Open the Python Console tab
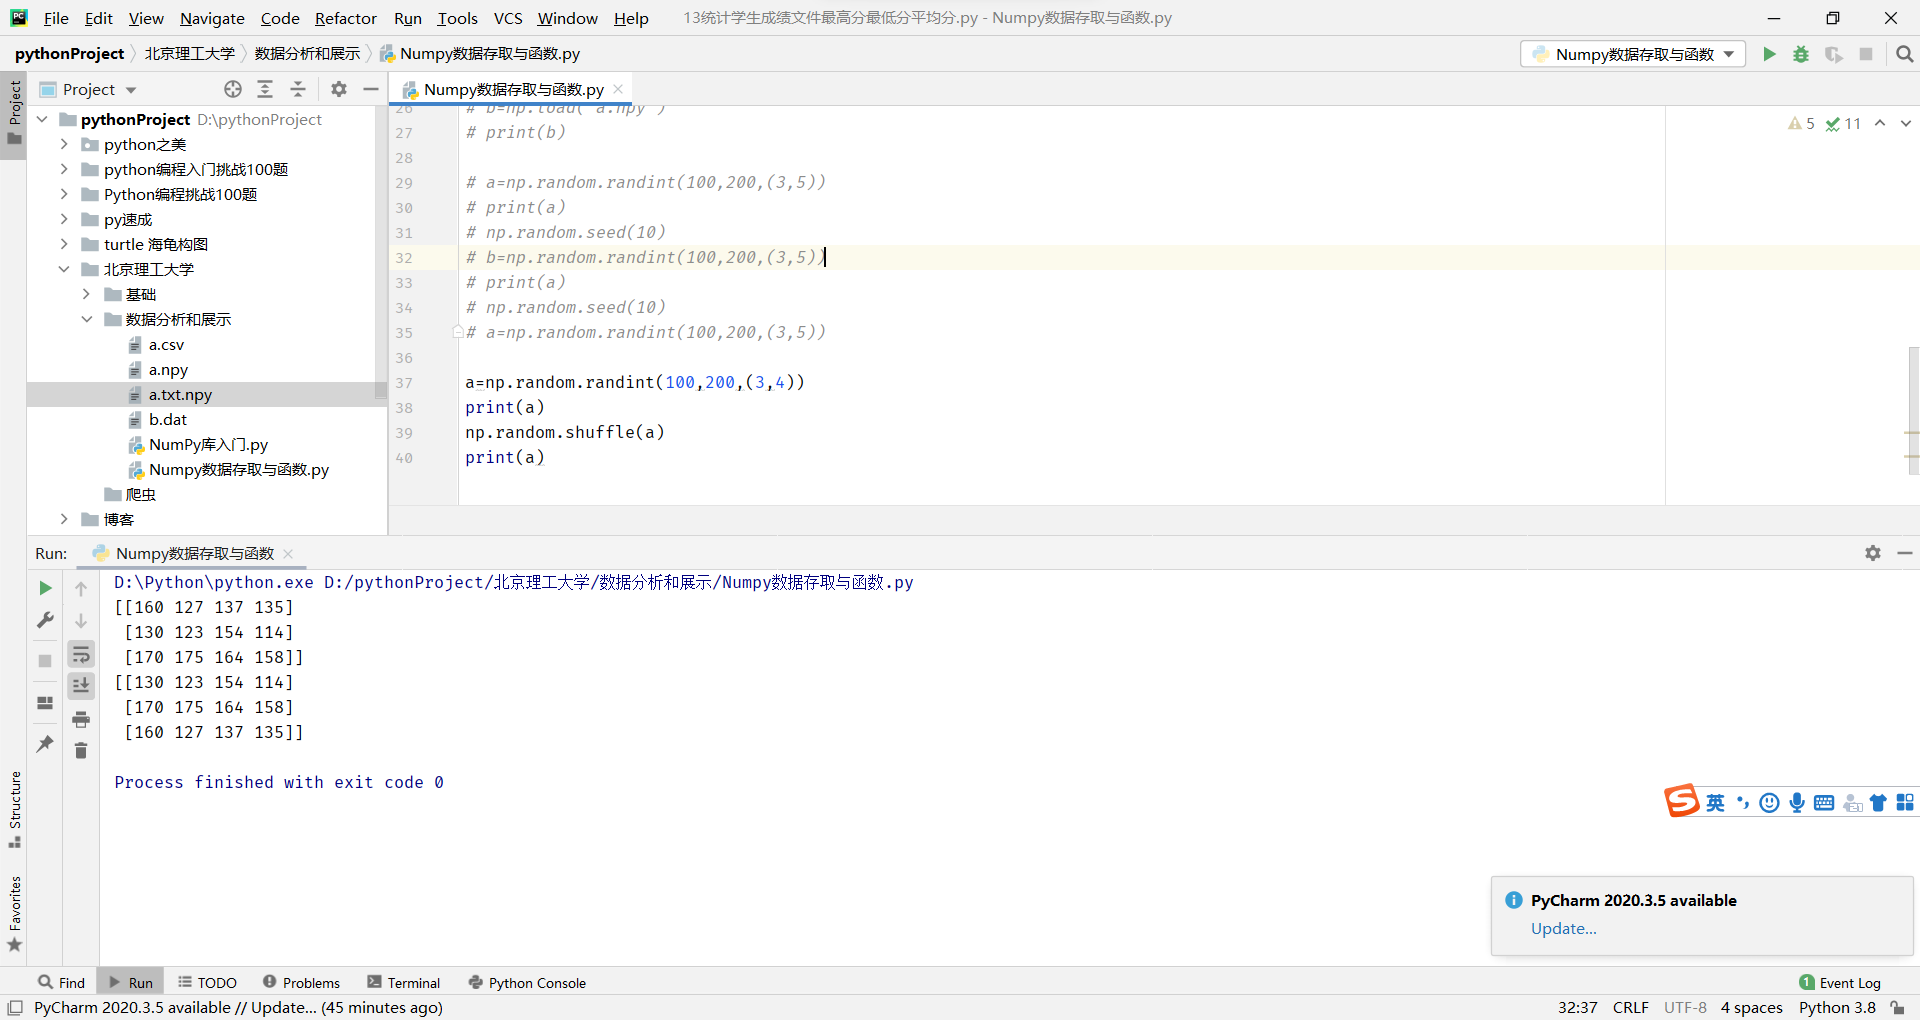Viewport: 1920px width, 1020px height. (527, 983)
